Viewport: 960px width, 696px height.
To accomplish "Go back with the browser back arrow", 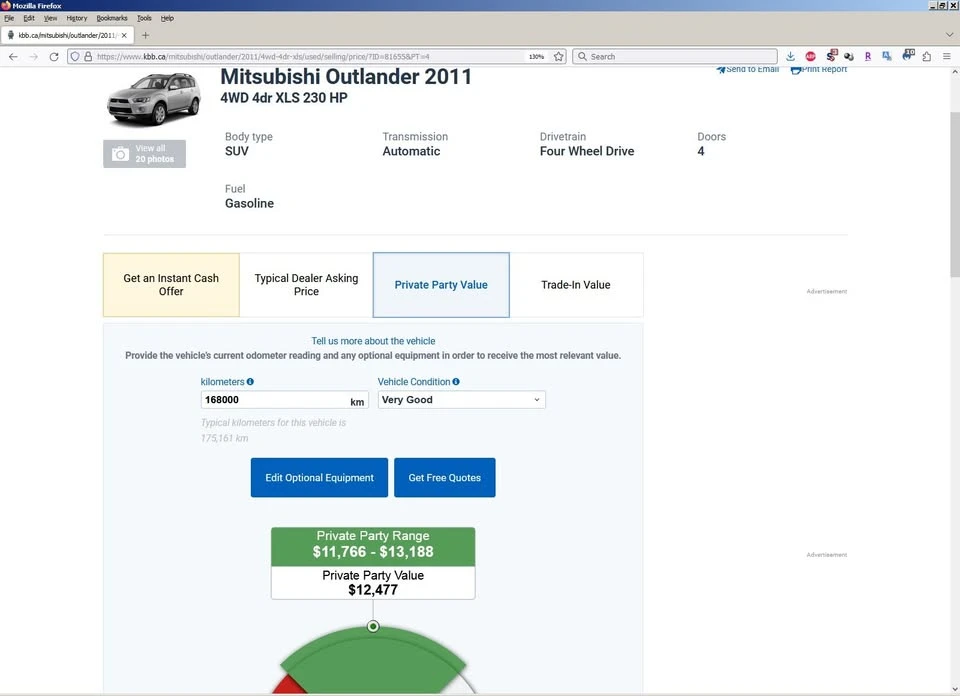I will (x=13, y=56).
